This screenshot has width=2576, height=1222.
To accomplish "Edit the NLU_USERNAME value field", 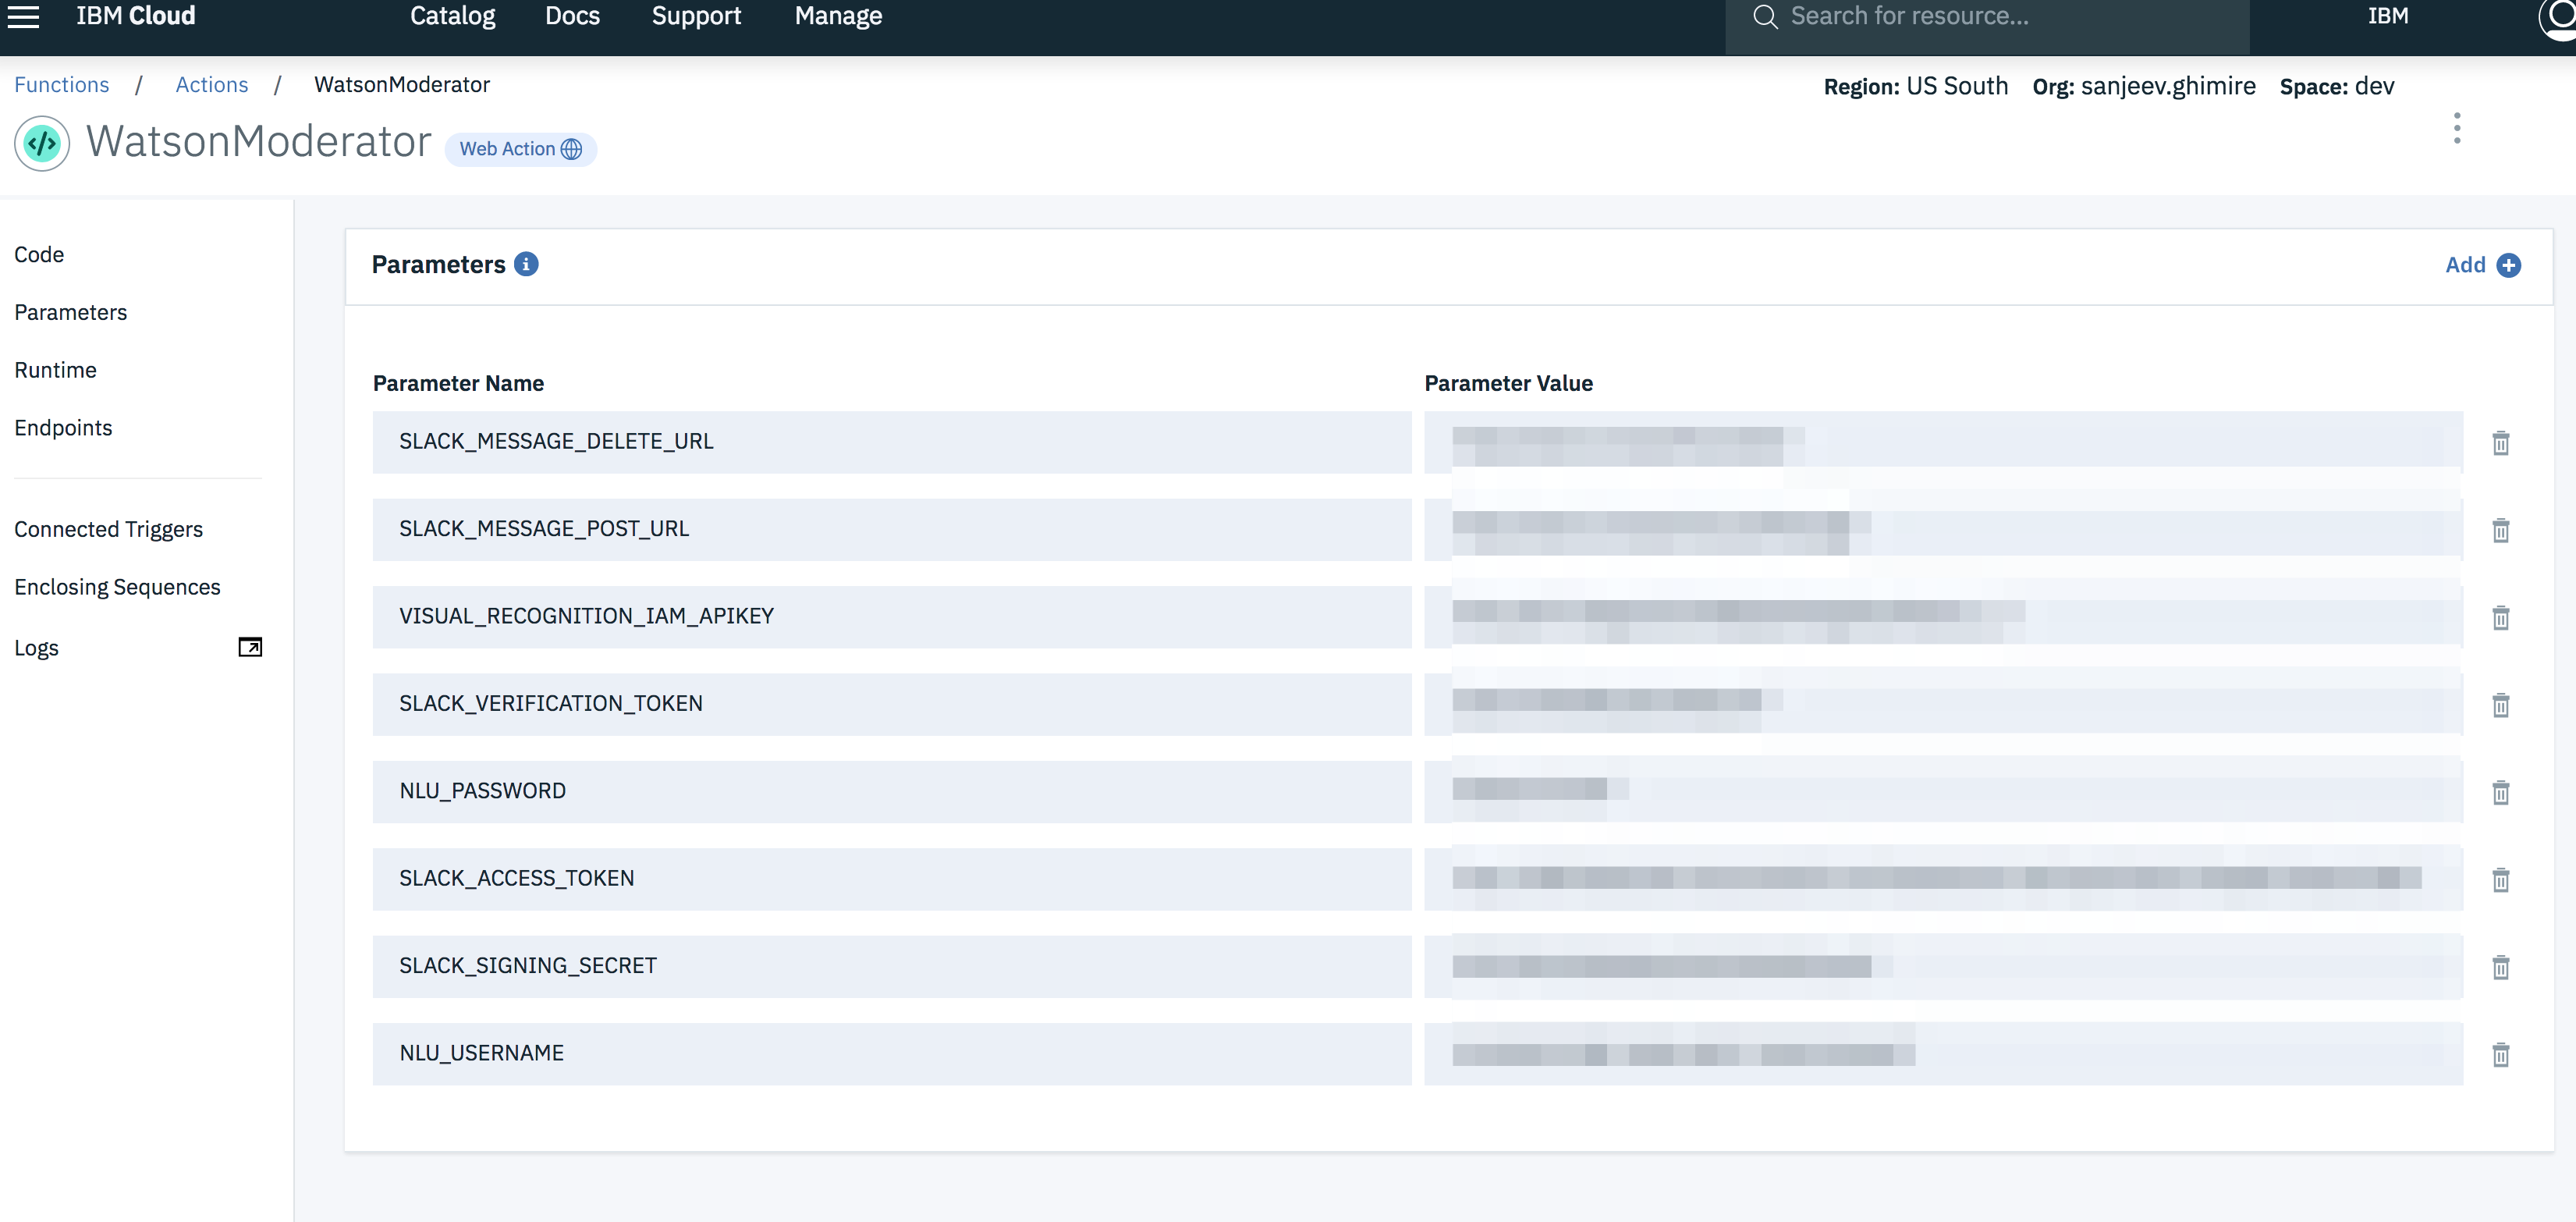I will pyautogui.click(x=1943, y=1053).
